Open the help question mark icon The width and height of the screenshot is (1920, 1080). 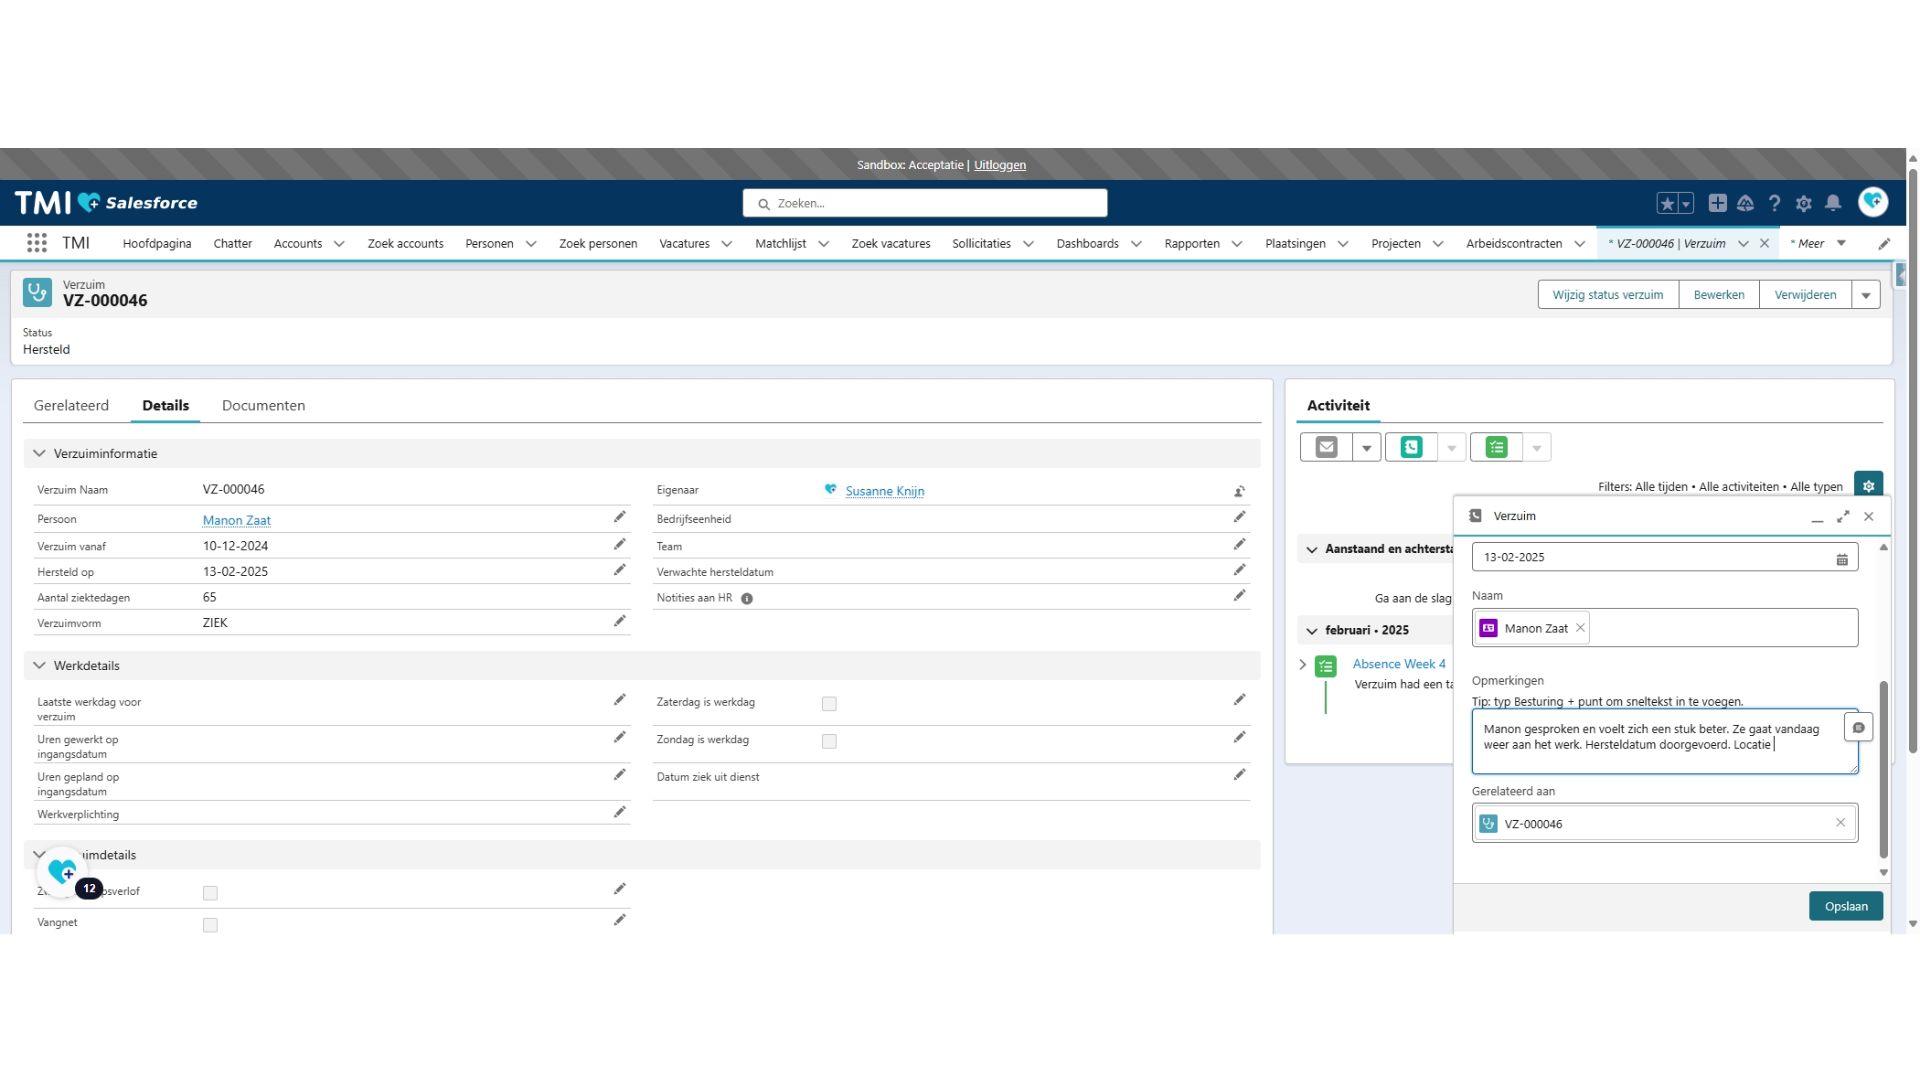click(1775, 203)
